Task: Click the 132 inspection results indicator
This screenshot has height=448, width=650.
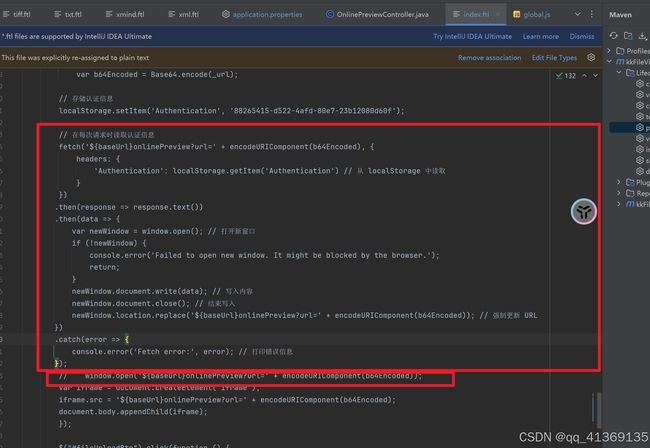Action: coord(566,75)
